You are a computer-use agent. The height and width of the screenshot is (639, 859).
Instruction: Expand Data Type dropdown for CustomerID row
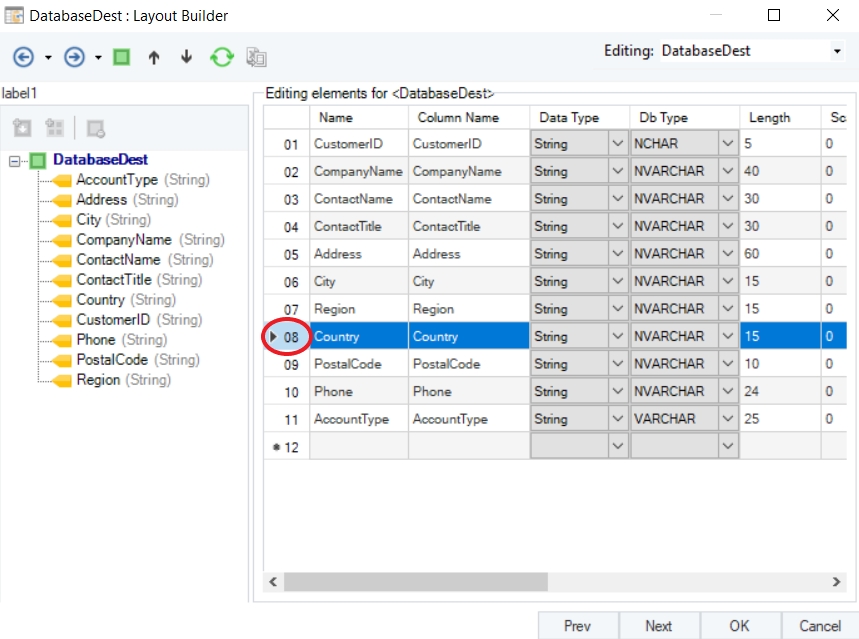click(616, 144)
